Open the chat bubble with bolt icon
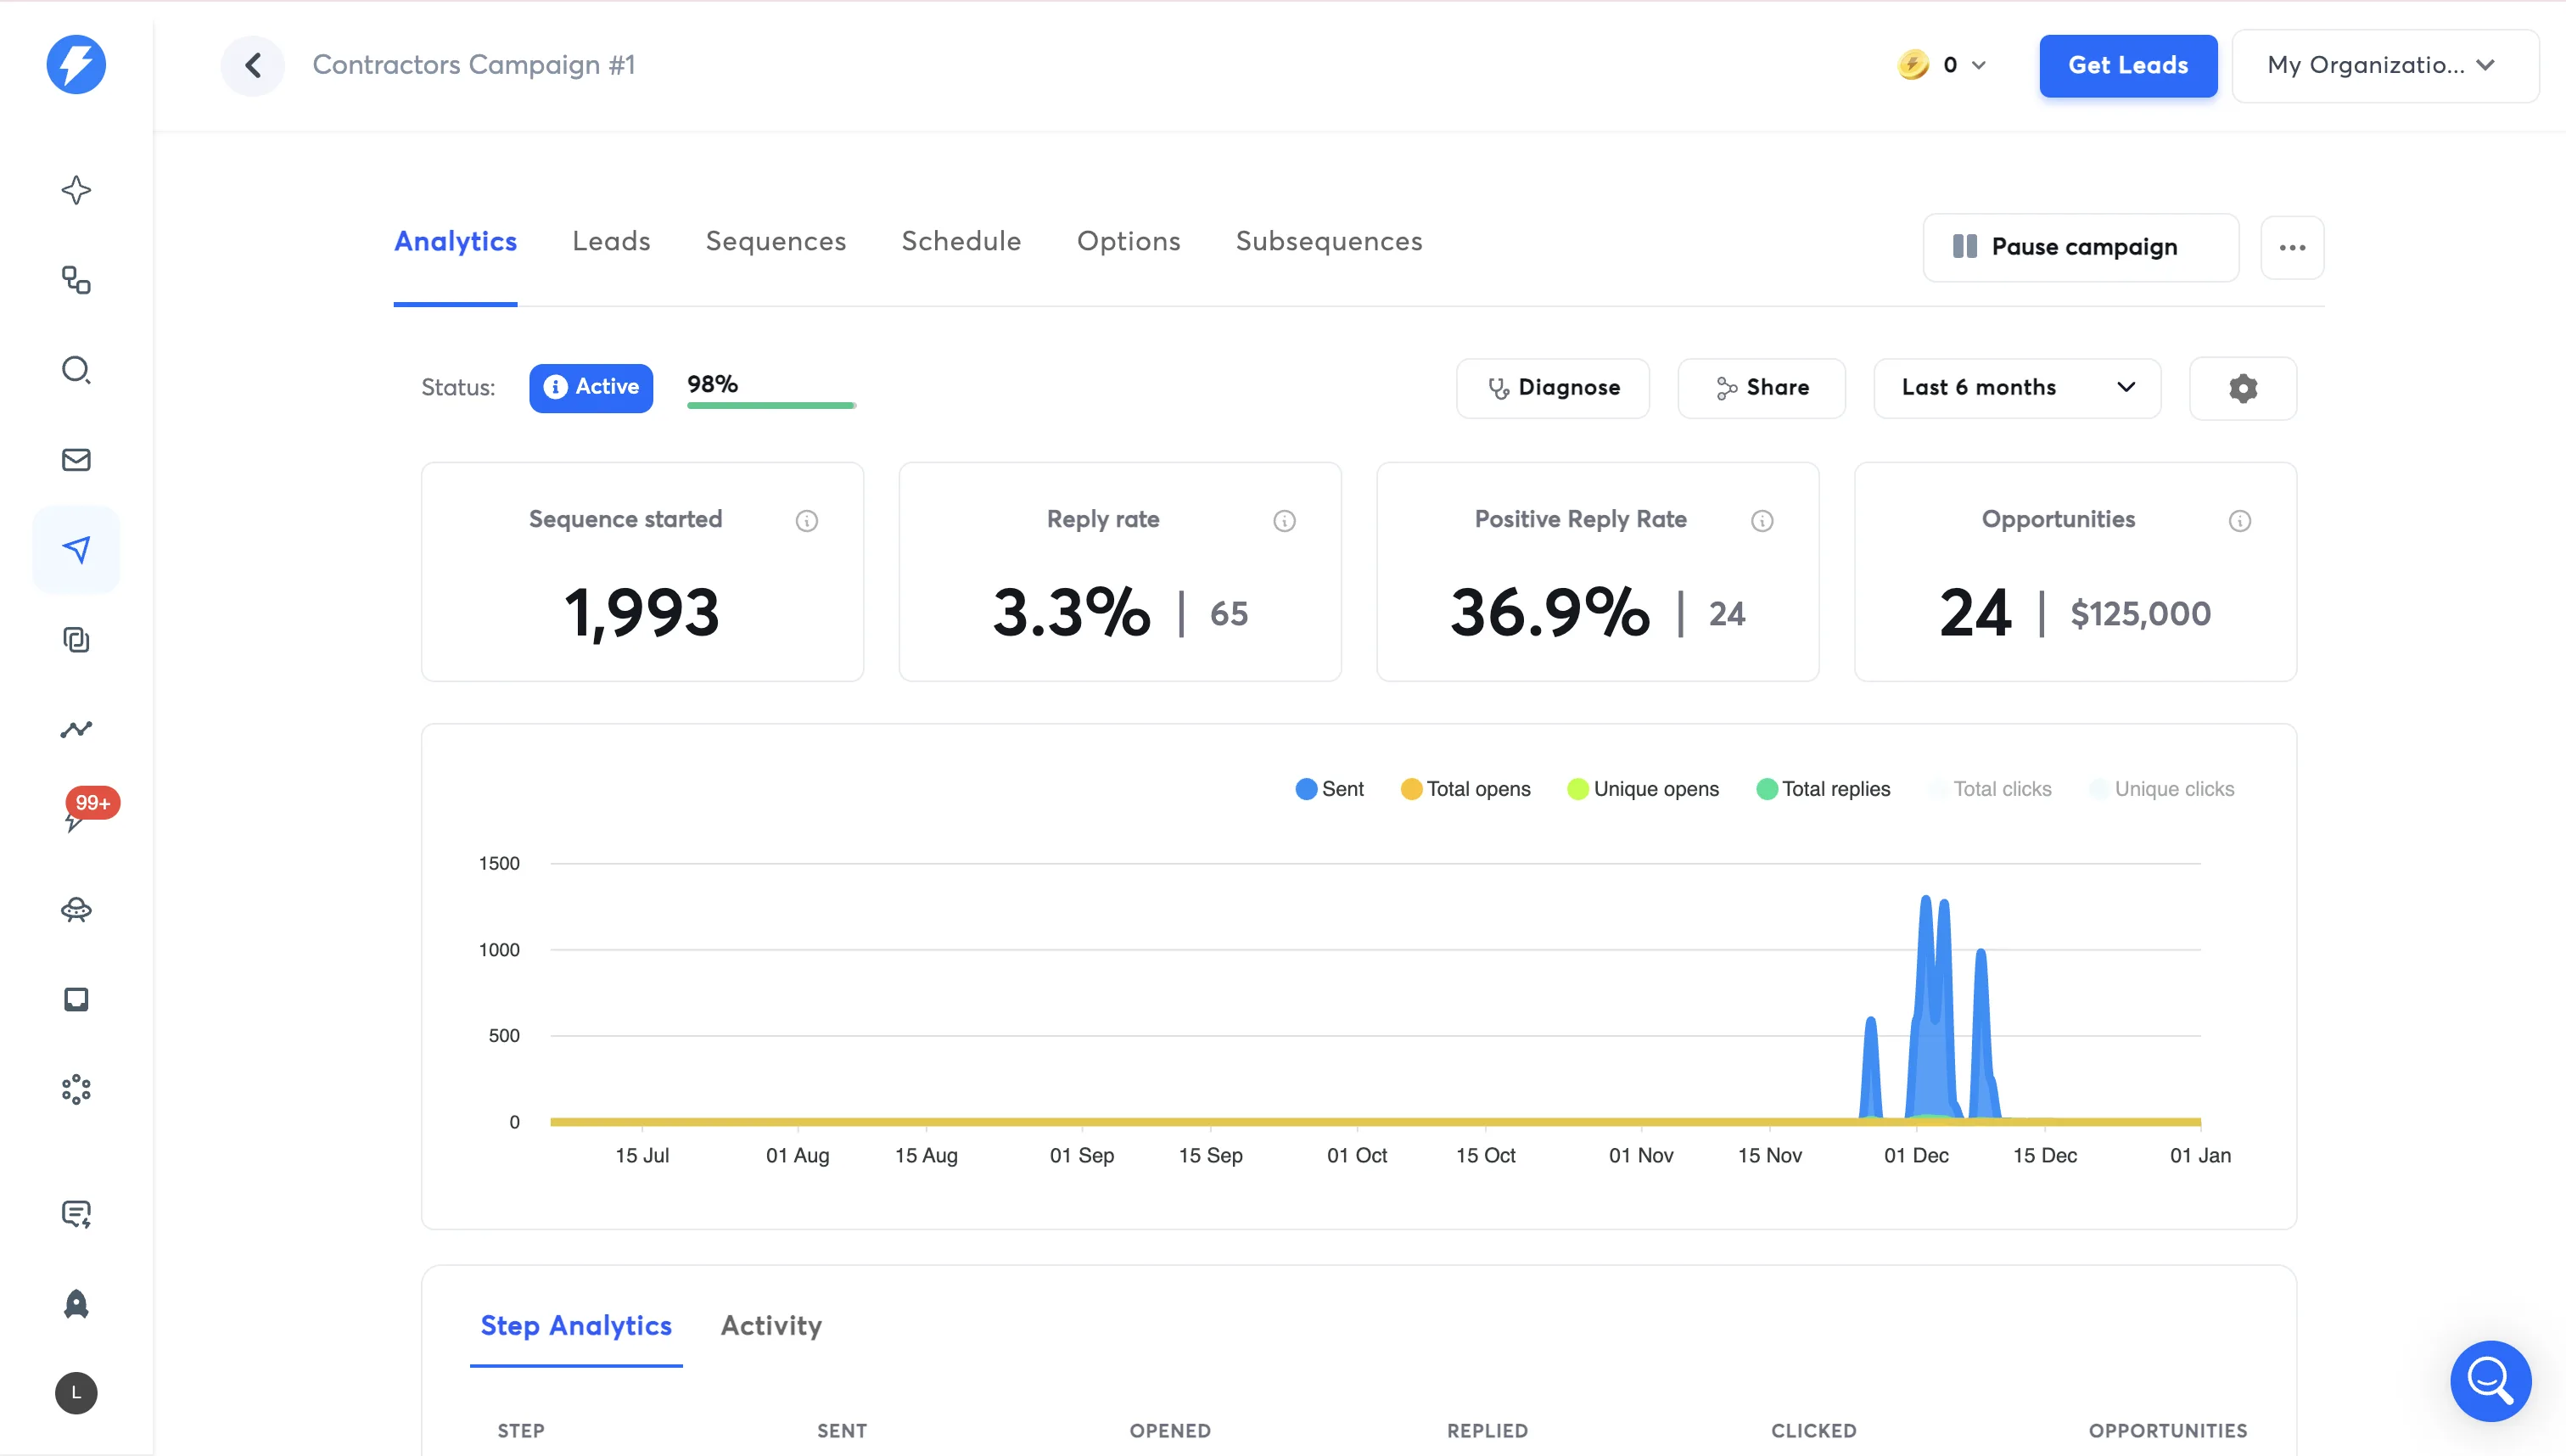 coord(76,1214)
